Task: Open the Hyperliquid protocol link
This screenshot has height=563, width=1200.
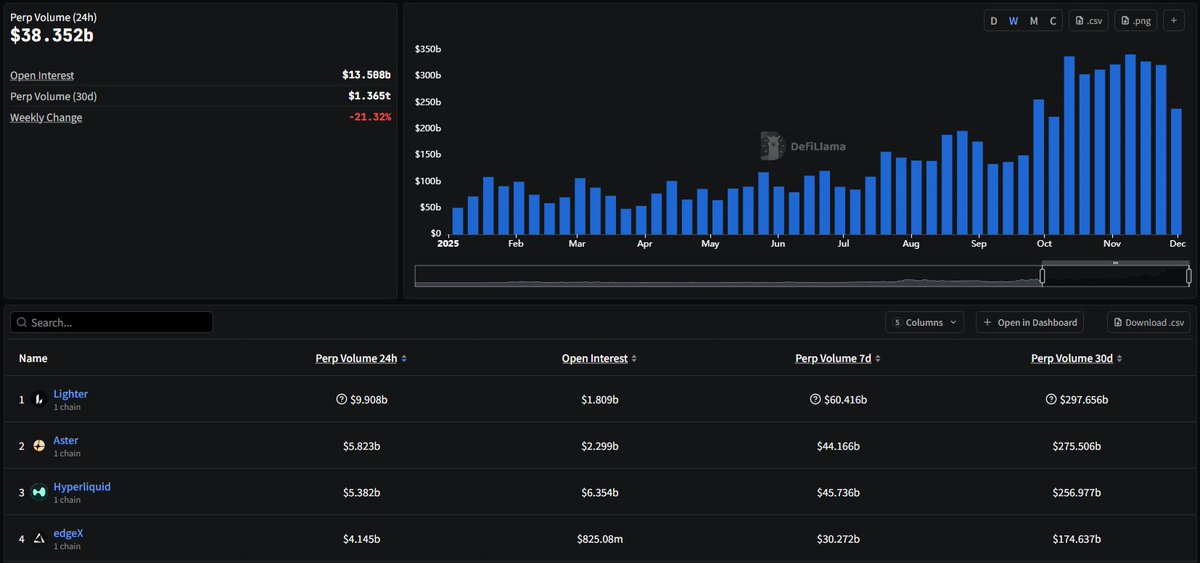Action: pos(82,487)
